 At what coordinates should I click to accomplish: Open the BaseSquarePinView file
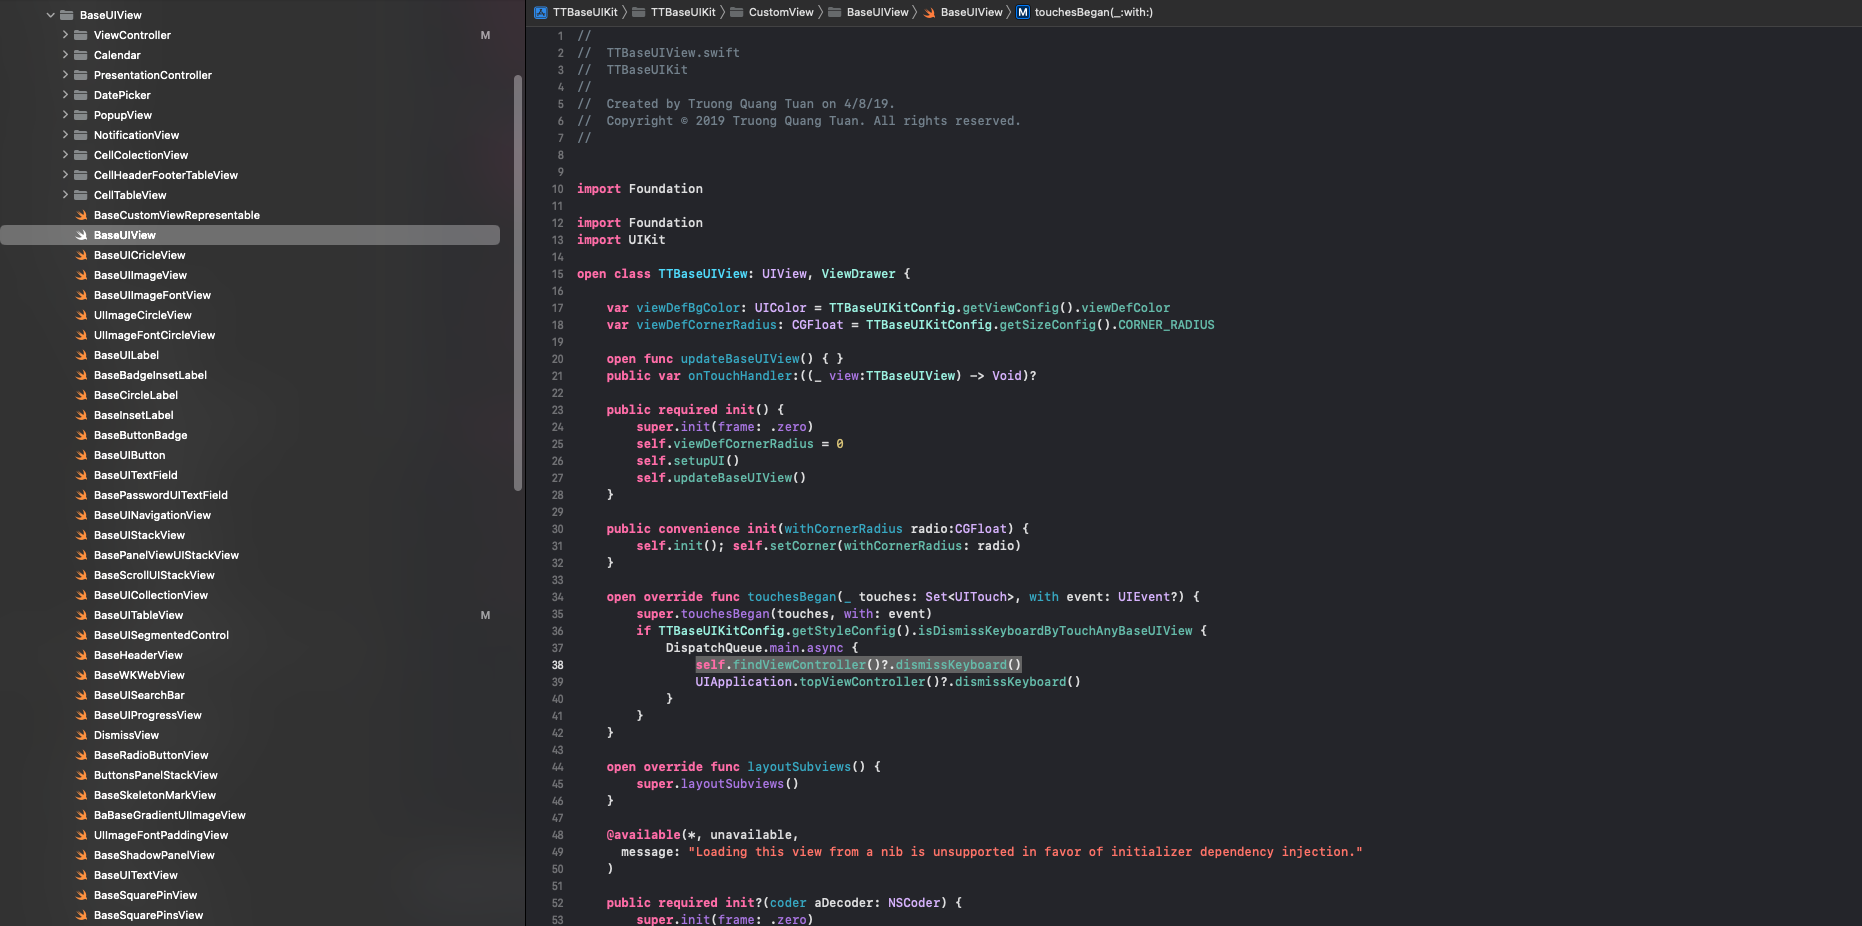[145, 895]
